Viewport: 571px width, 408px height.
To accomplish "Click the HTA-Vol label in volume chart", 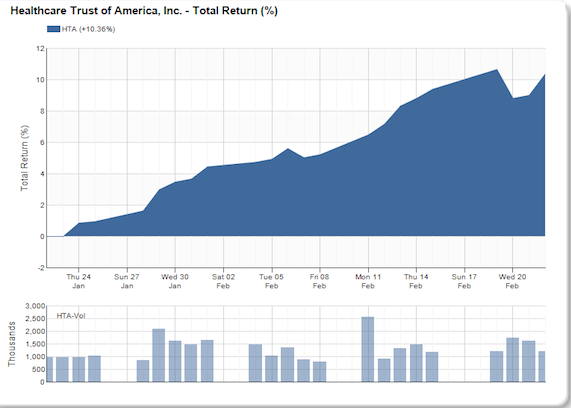I will pos(71,316).
